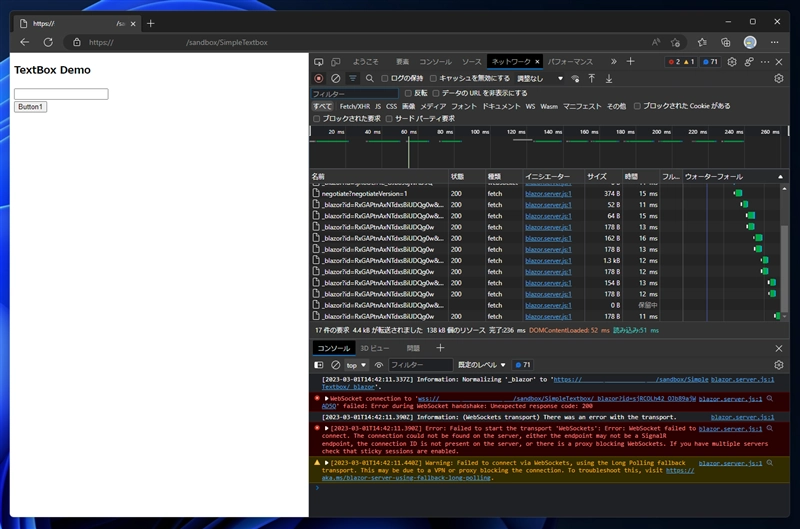Reload the page with refresh icon
The width and height of the screenshot is (800, 529).
[48, 42]
